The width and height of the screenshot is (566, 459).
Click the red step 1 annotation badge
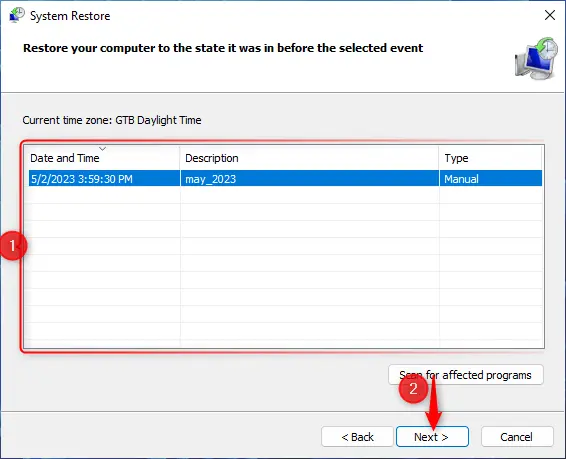point(13,246)
